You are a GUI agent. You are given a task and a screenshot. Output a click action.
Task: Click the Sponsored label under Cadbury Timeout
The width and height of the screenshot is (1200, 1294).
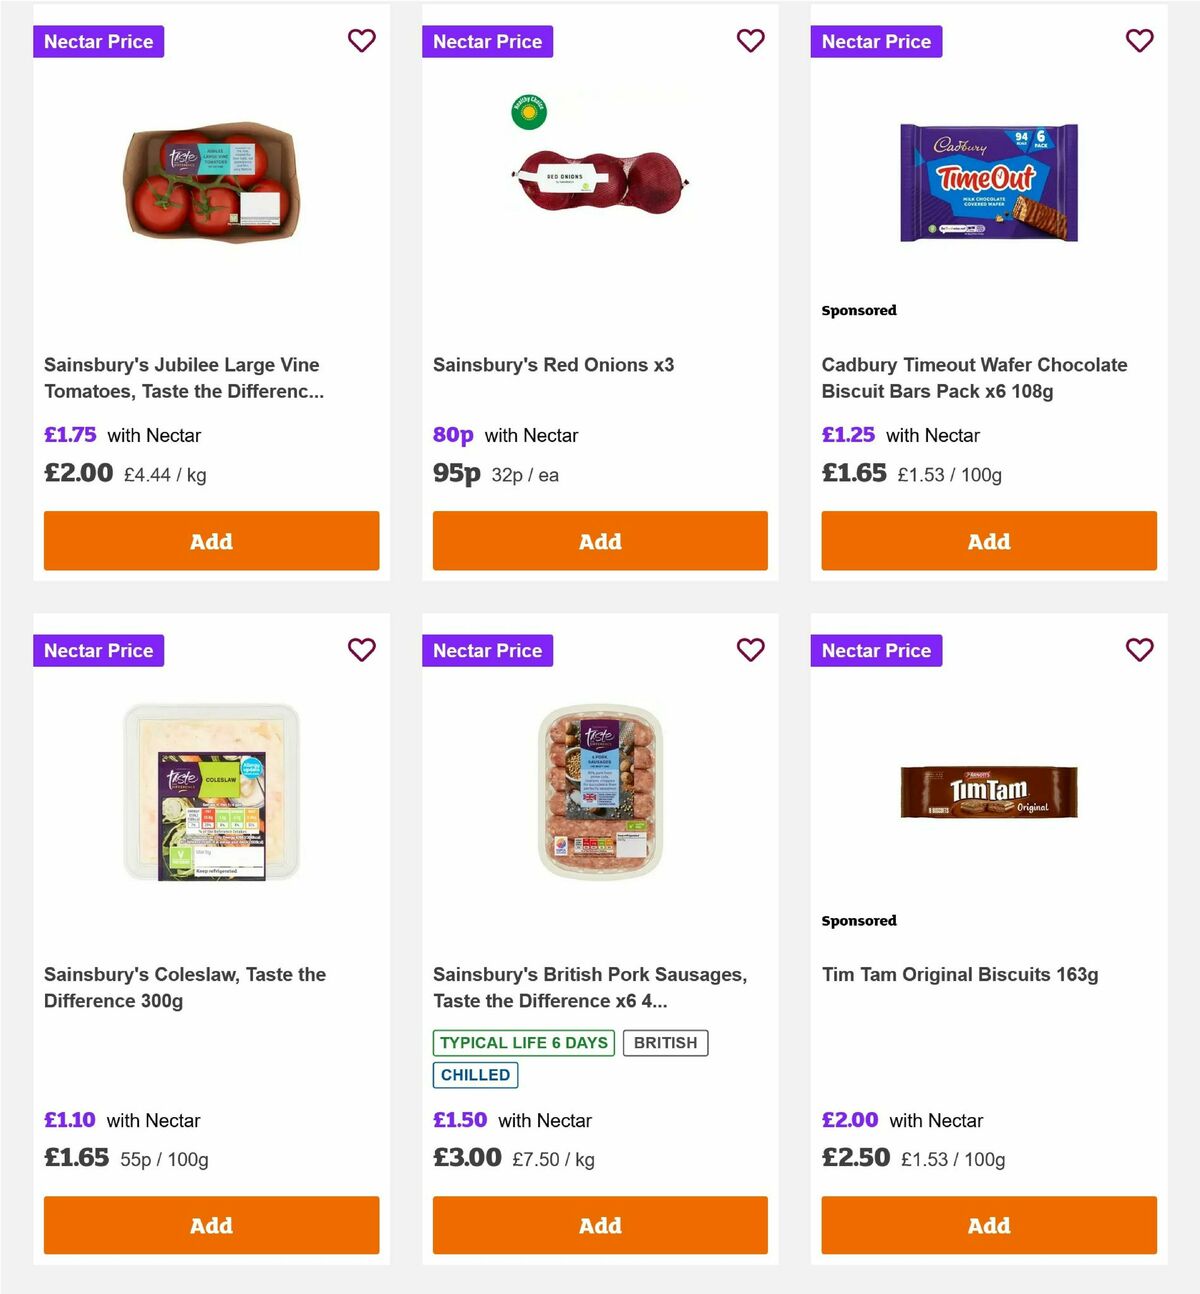point(858,310)
